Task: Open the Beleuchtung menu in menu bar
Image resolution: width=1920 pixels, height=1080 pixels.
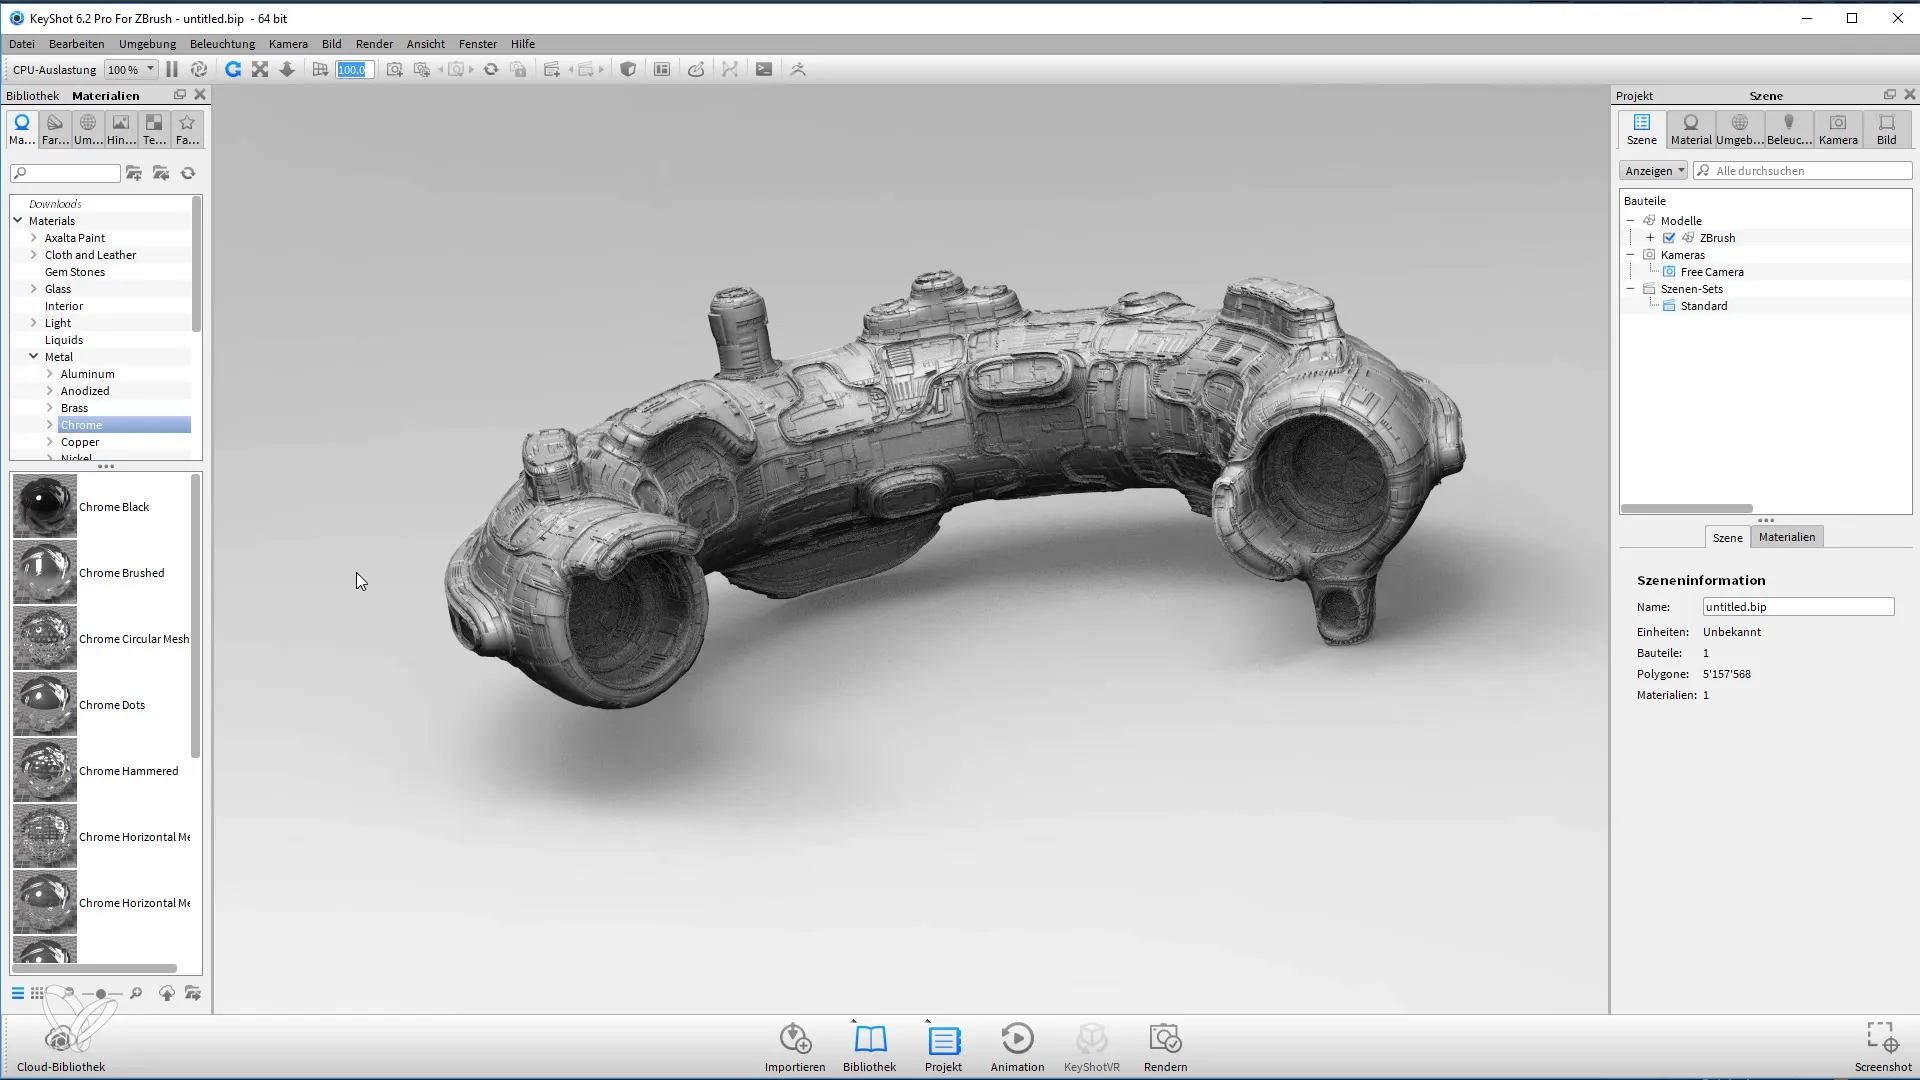Action: (222, 44)
